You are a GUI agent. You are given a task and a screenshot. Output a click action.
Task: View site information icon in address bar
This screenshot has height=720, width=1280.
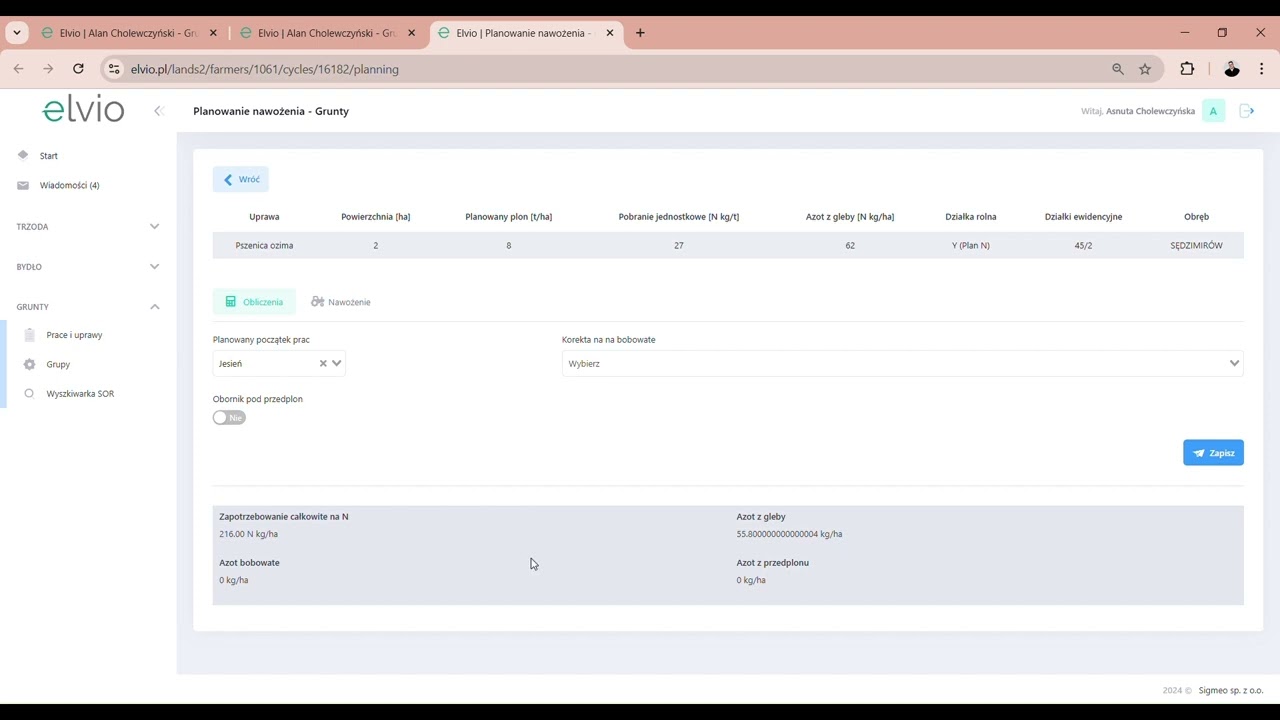click(x=113, y=69)
